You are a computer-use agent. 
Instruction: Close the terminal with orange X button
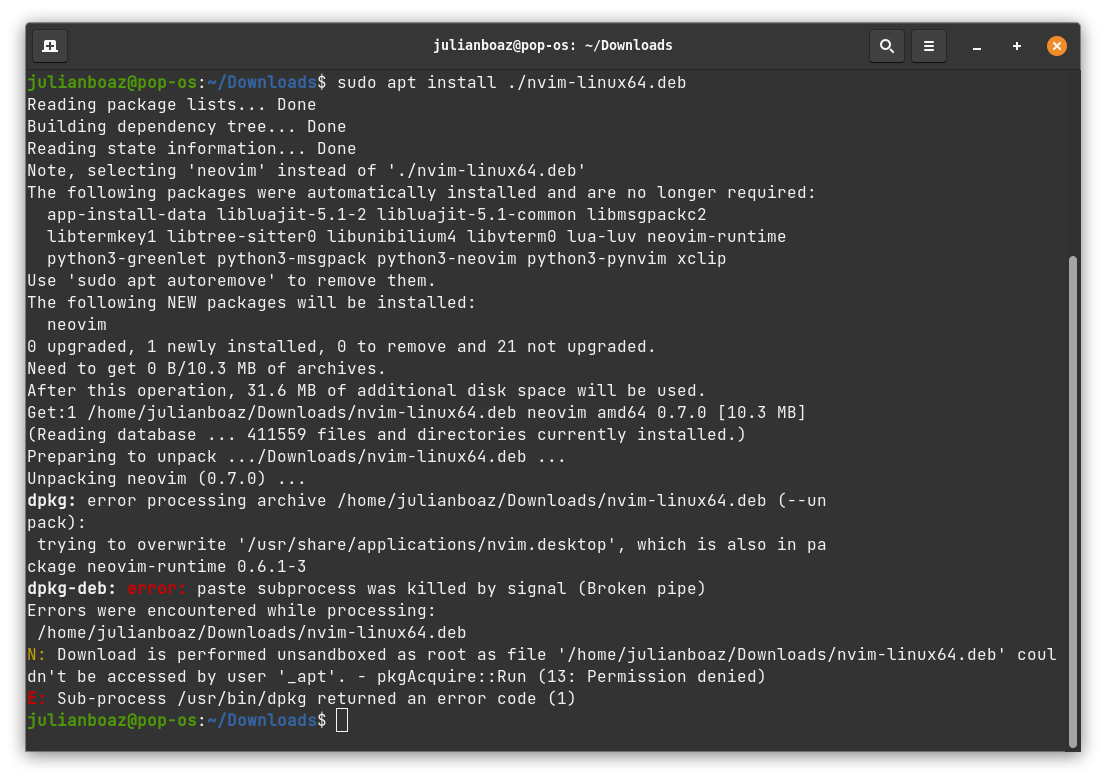[x=1057, y=46]
